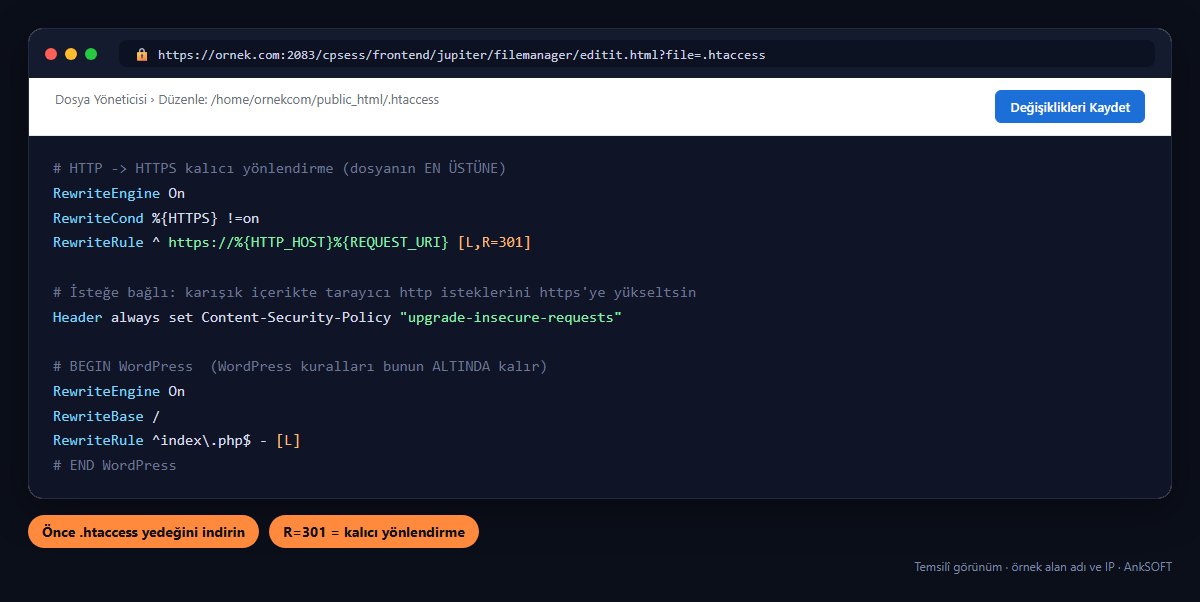This screenshot has height=602, width=1200.
Task: Click the RewriteRule ^index\.php$ - [L] line
Action: click(x=177, y=441)
